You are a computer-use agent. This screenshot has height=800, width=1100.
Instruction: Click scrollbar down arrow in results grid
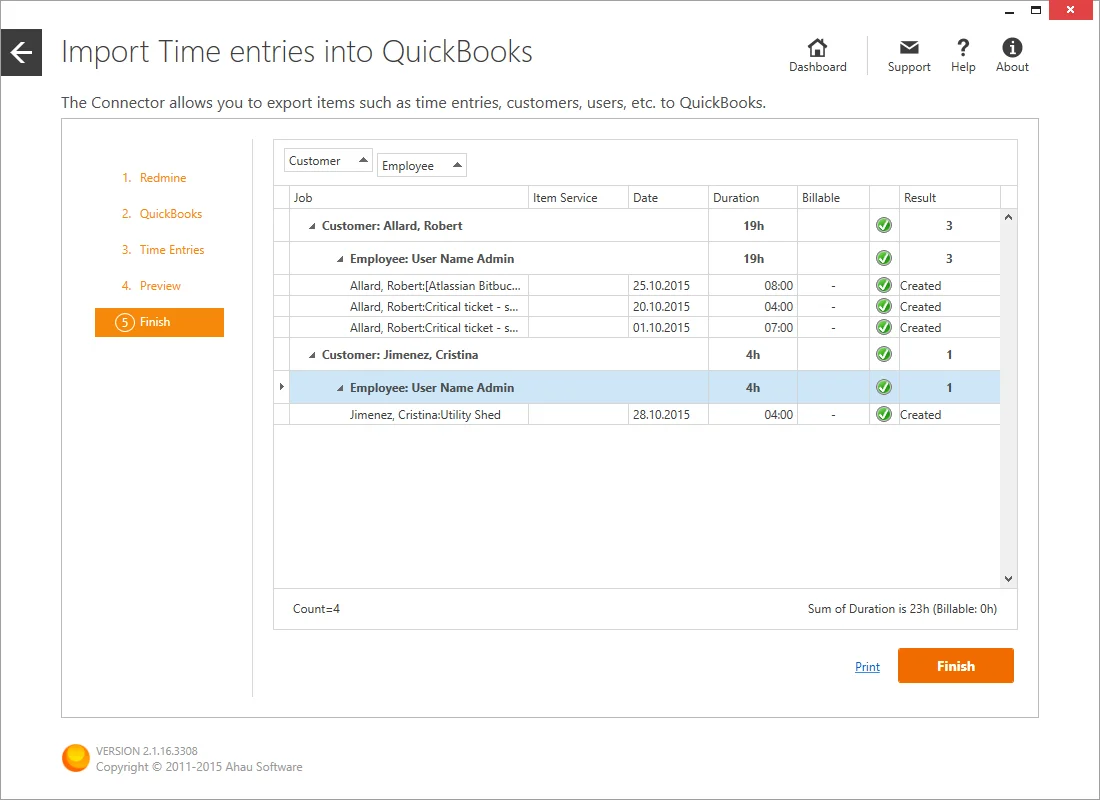point(1008,579)
